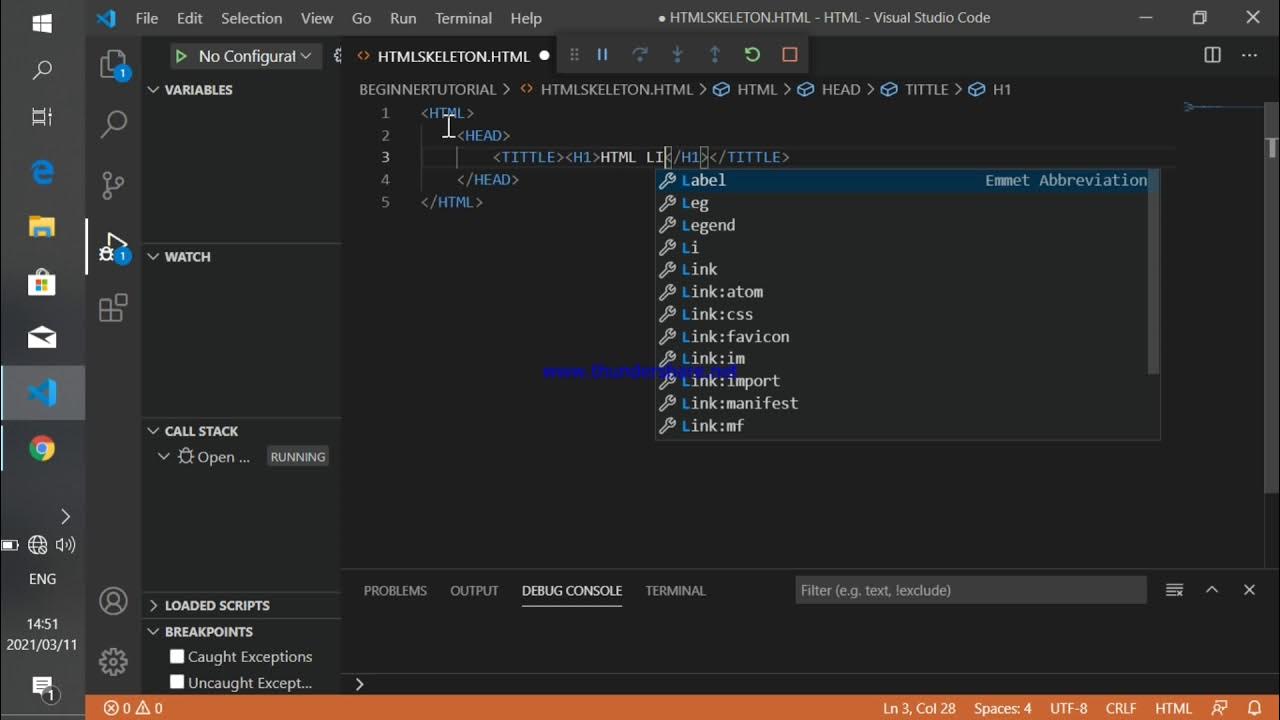Clear the debug console output
Viewport: 1280px width, 720px height.
[1175, 590]
